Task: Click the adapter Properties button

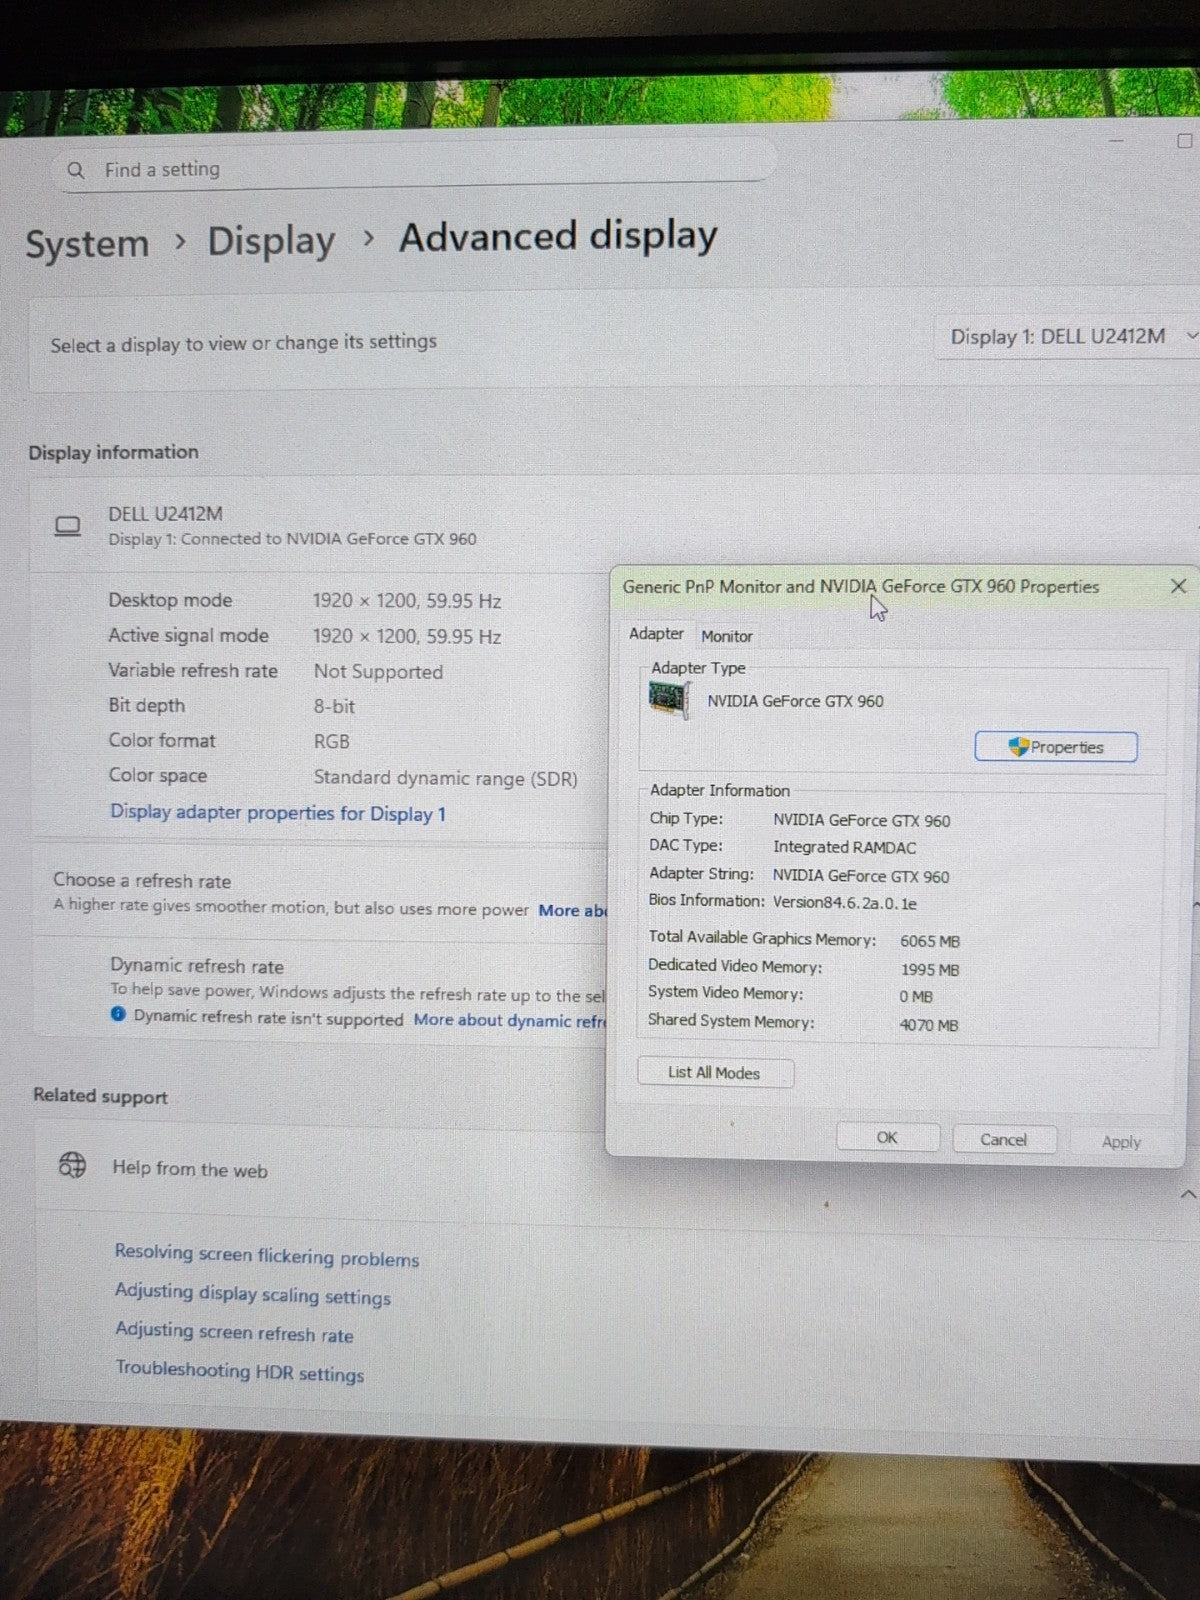Action: [x=1056, y=747]
